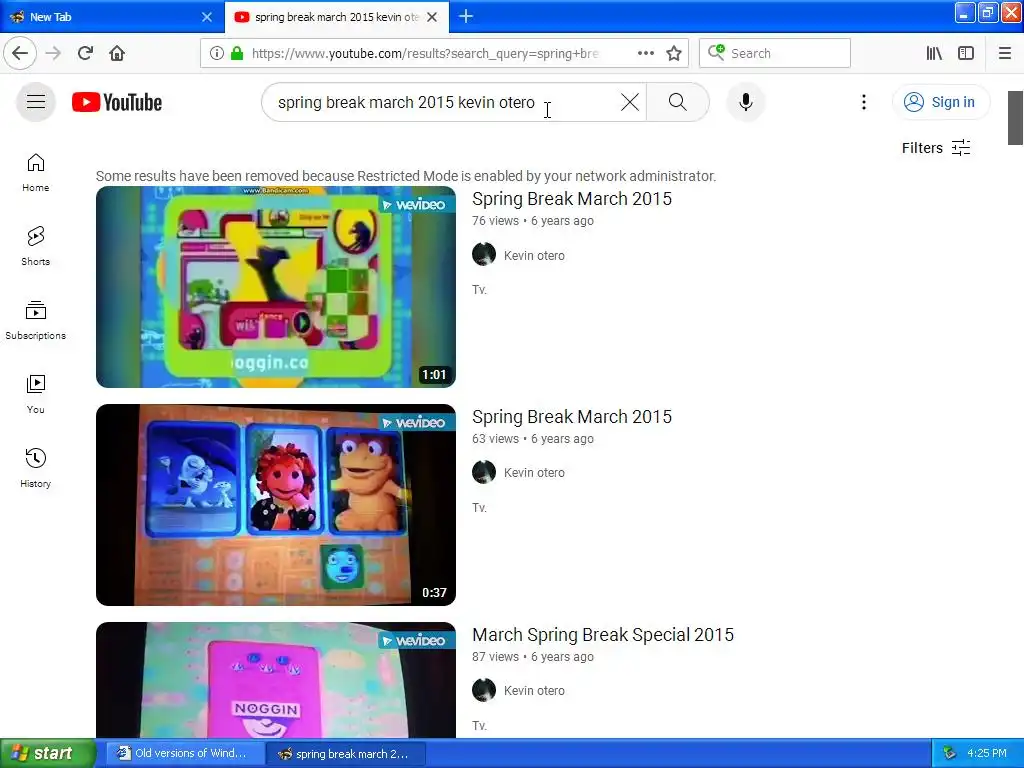Play the 0:37 video thumbnail
Viewport: 1024px width, 768px height.
276,505
